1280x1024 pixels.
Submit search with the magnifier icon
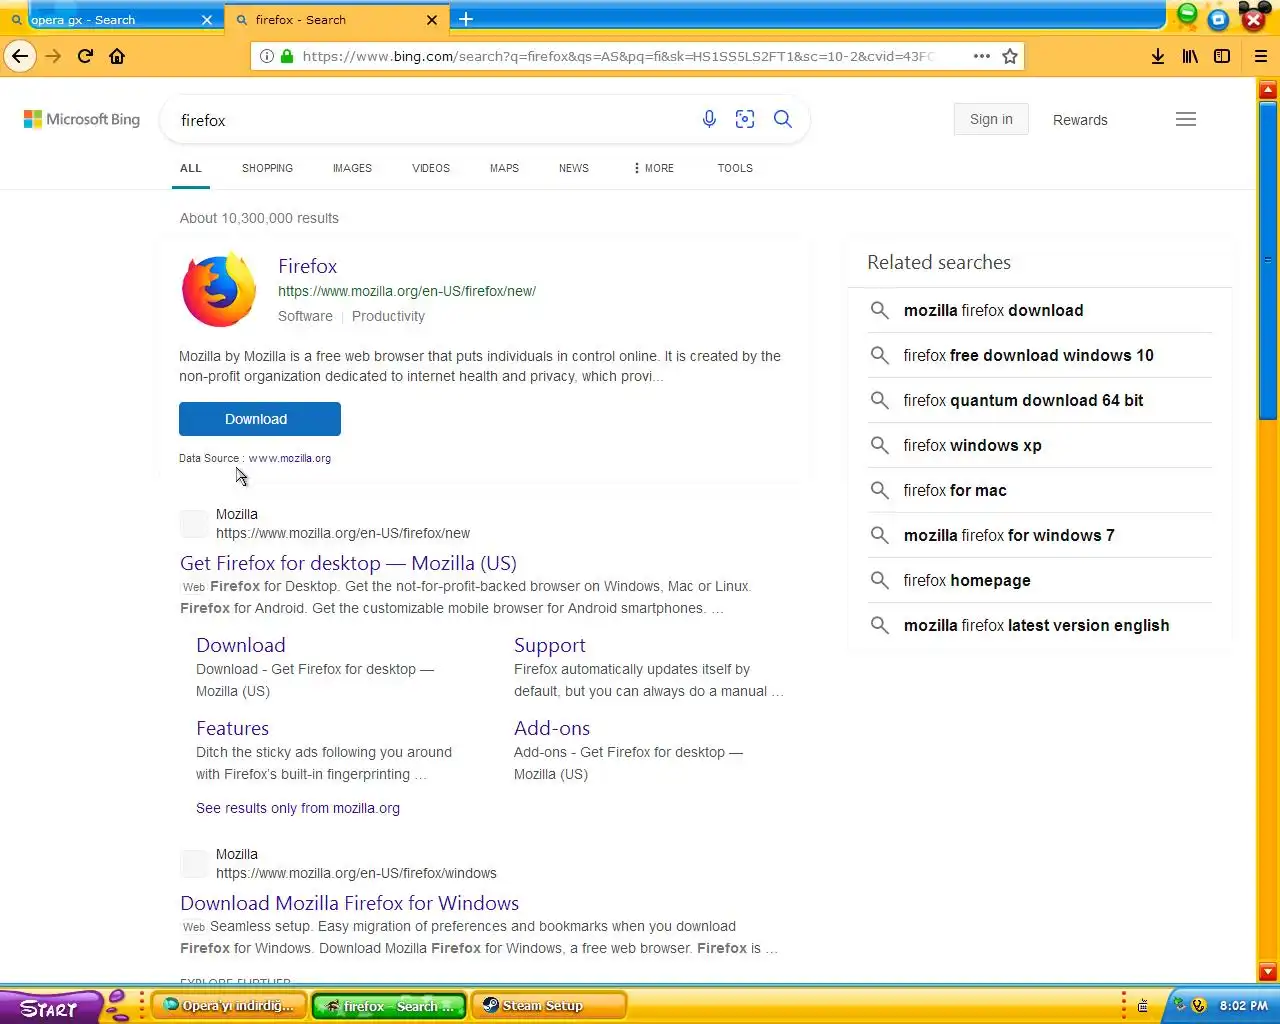pyautogui.click(x=783, y=119)
